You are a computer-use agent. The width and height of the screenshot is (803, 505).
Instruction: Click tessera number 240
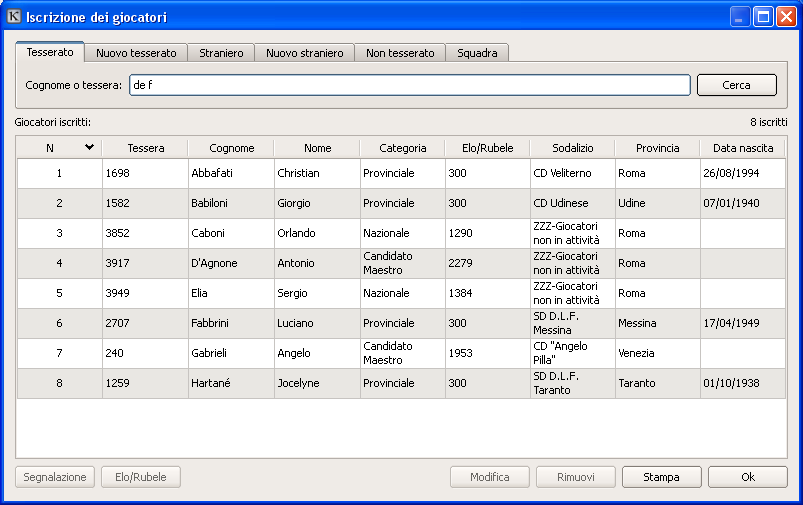click(115, 353)
